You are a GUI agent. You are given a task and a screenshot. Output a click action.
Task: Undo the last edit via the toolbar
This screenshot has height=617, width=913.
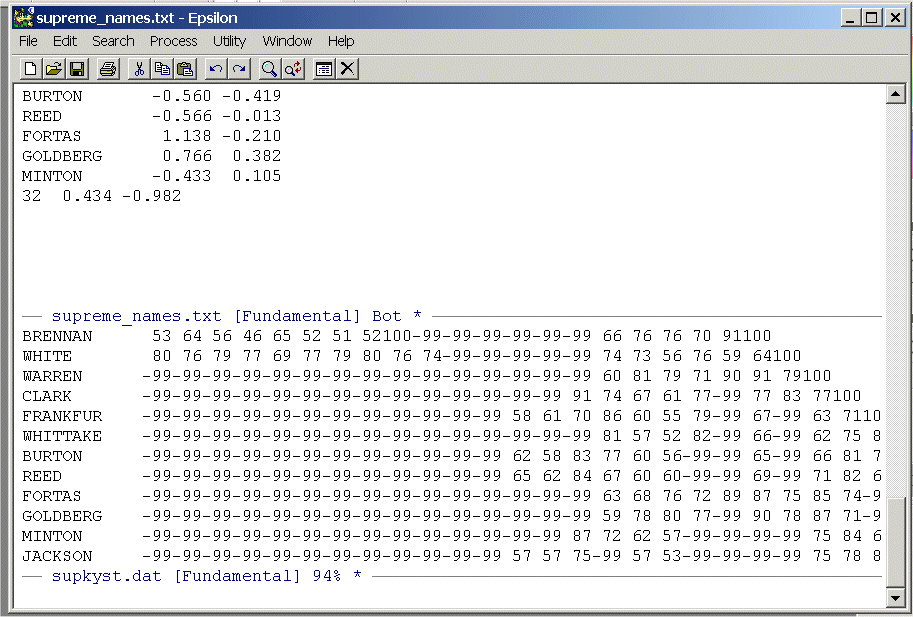pos(216,69)
